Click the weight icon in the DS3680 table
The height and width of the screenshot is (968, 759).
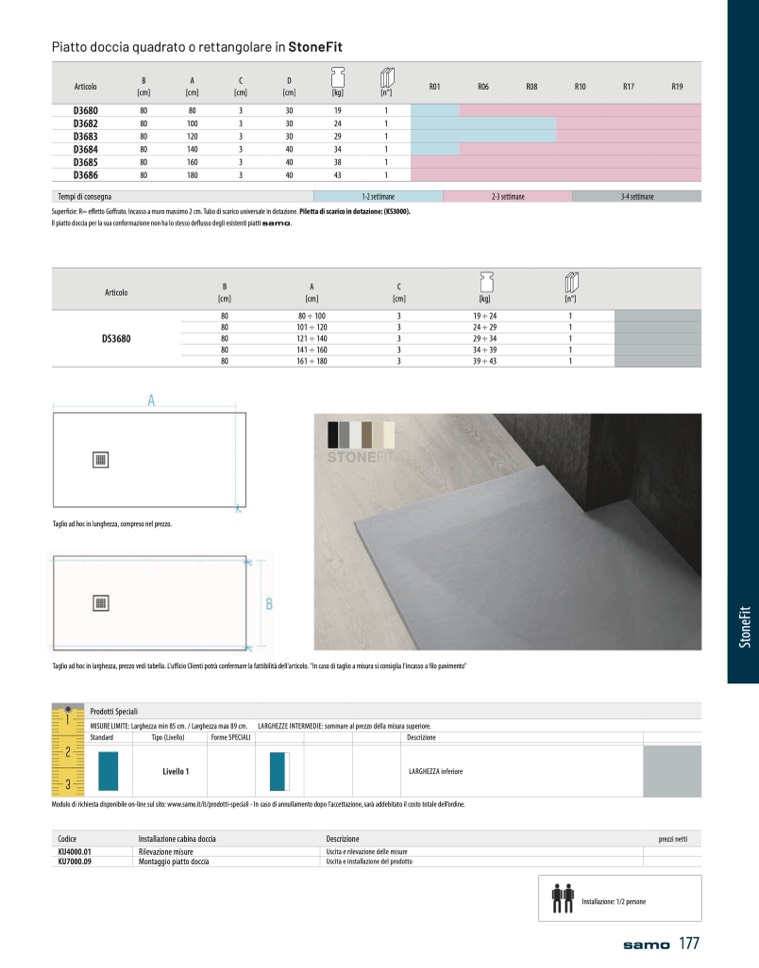click(484, 283)
